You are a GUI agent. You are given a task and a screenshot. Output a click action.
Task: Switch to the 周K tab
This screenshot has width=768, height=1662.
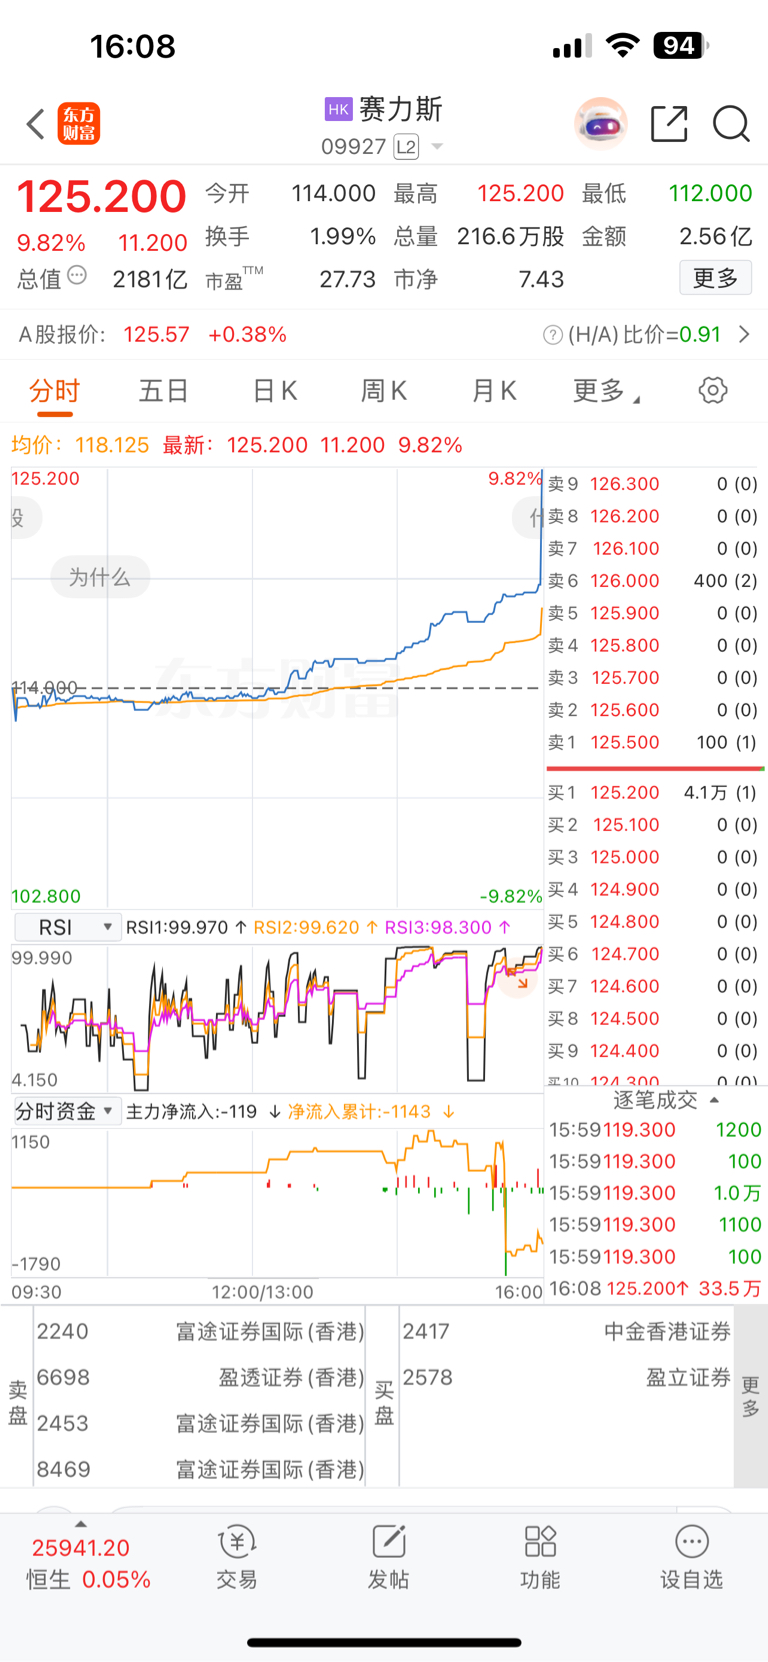384,391
